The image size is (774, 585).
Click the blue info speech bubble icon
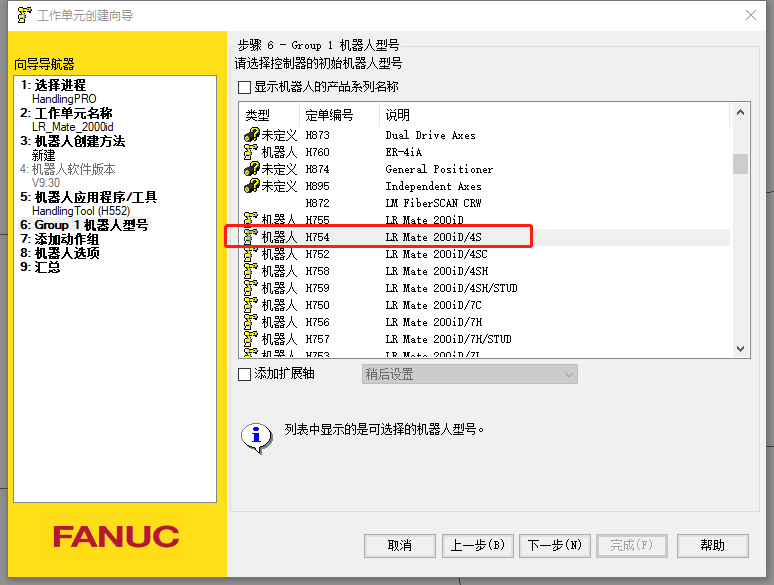(257, 437)
